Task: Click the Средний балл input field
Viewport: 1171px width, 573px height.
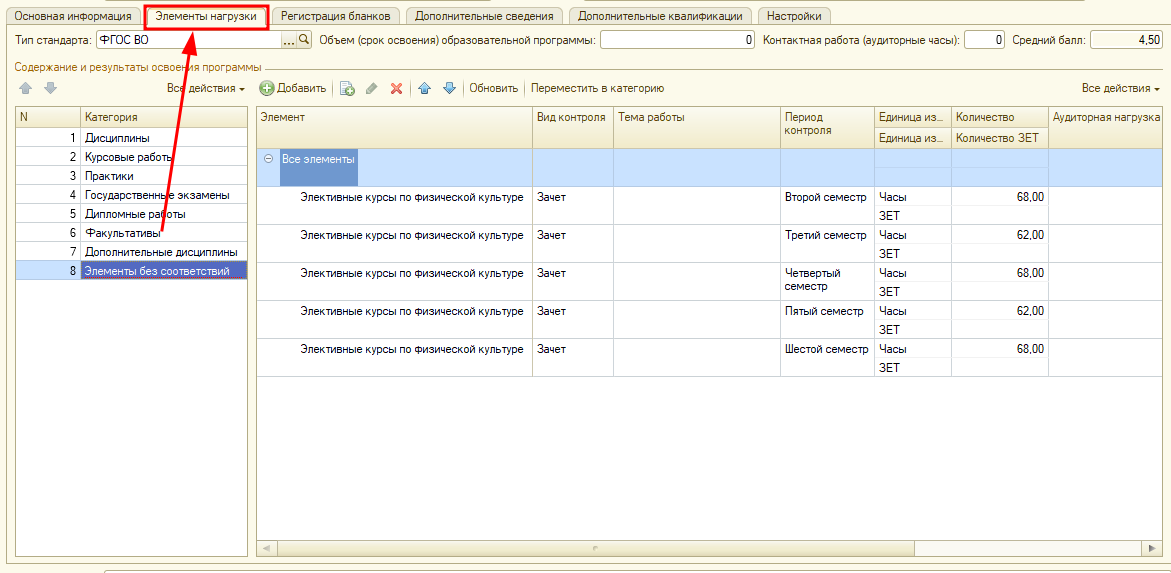Action: (x=1126, y=40)
